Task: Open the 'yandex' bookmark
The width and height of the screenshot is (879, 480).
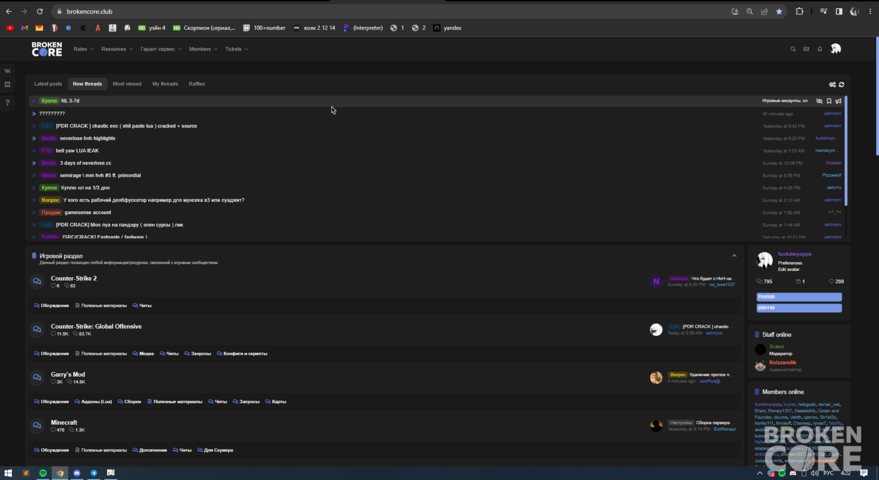Action: [447, 27]
